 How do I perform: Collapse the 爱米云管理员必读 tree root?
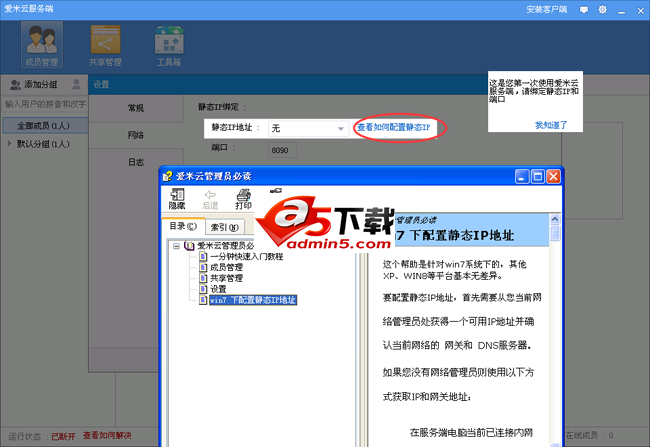point(176,246)
